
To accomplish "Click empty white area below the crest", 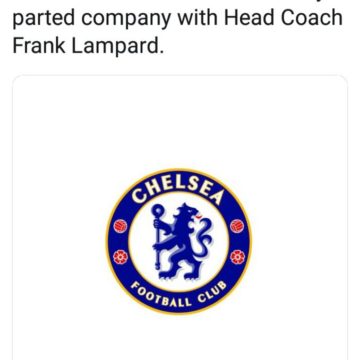I will click(x=180, y=337).
